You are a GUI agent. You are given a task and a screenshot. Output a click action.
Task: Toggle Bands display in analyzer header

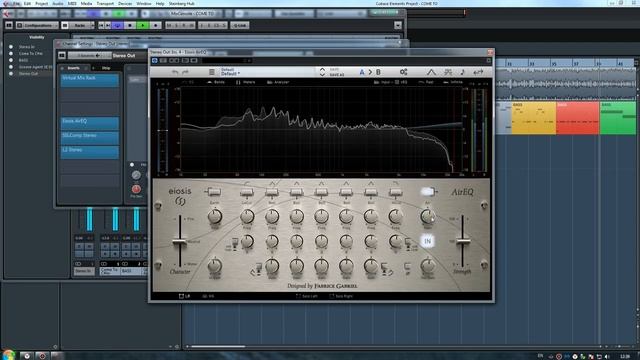tap(216, 82)
